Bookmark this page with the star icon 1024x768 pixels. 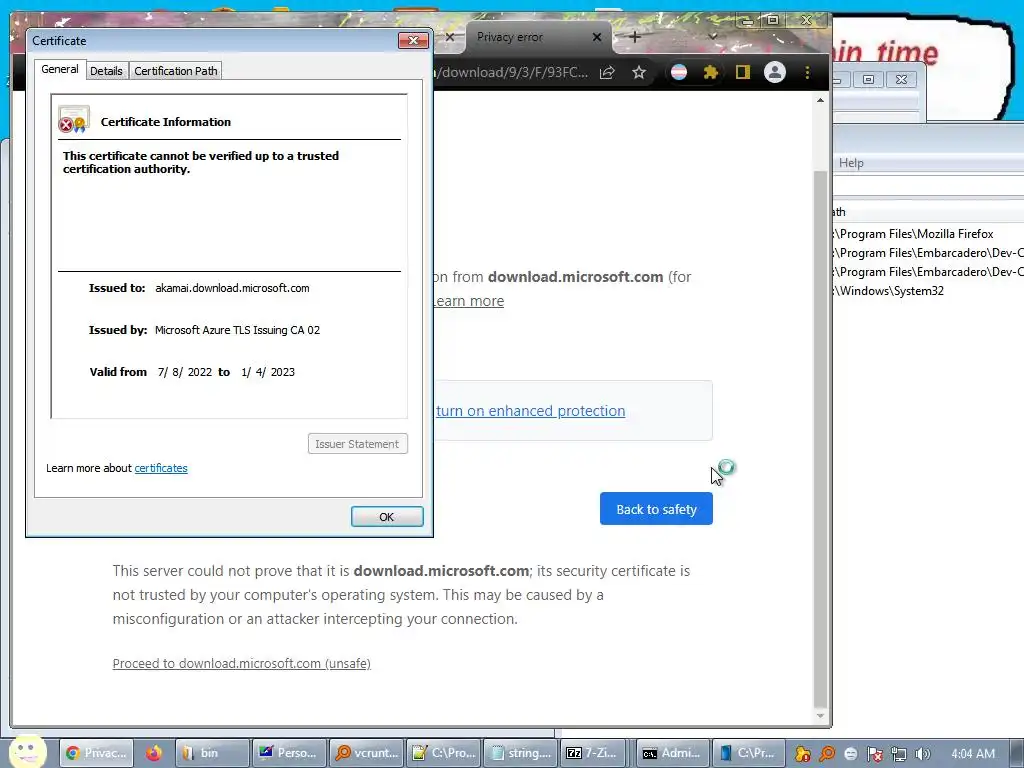639,72
